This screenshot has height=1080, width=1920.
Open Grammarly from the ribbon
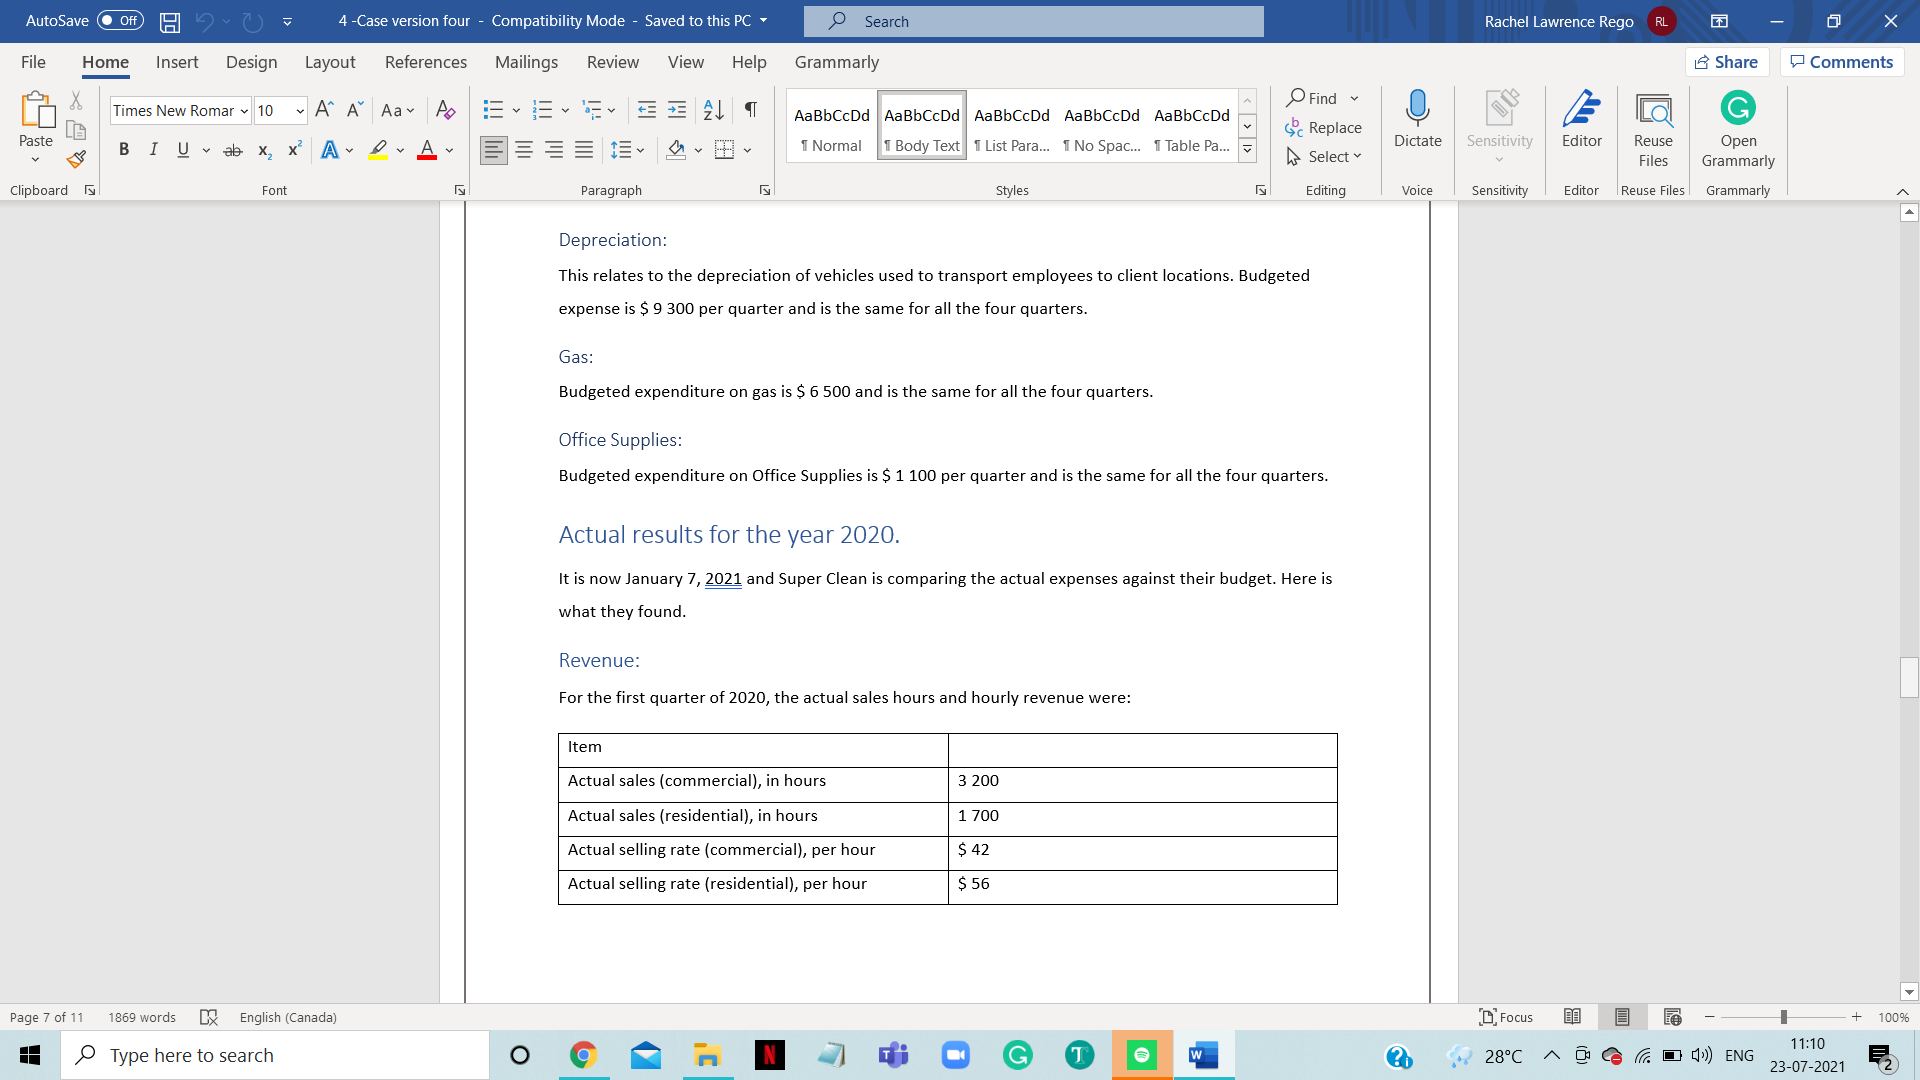tap(1737, 123)
